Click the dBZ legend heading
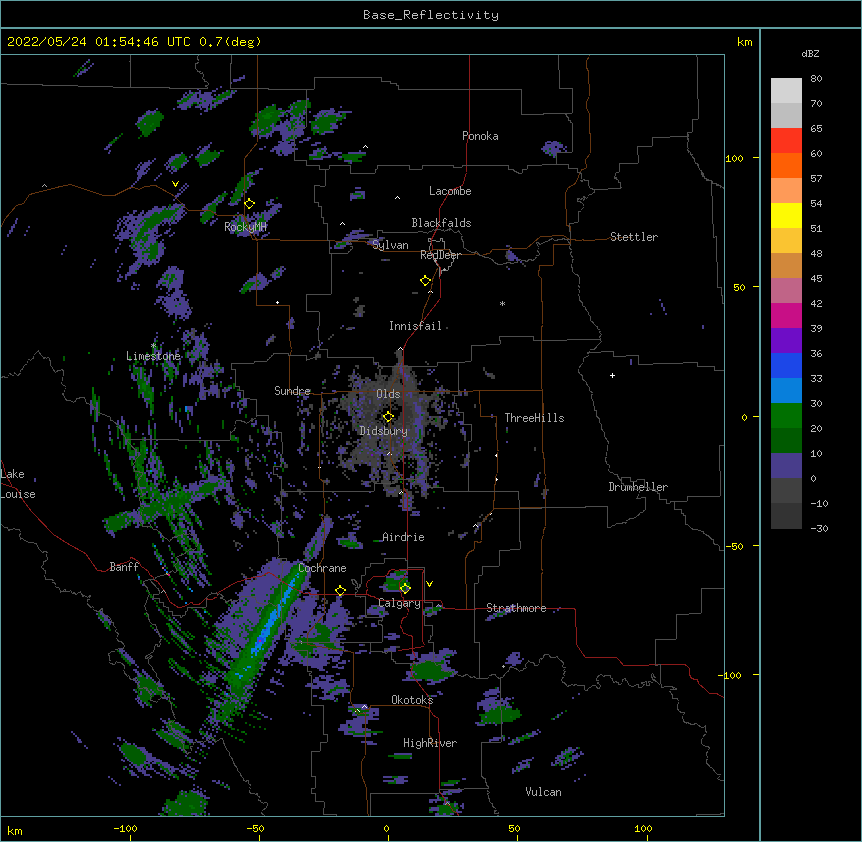The image size is (862, 842). pos(810,54)
